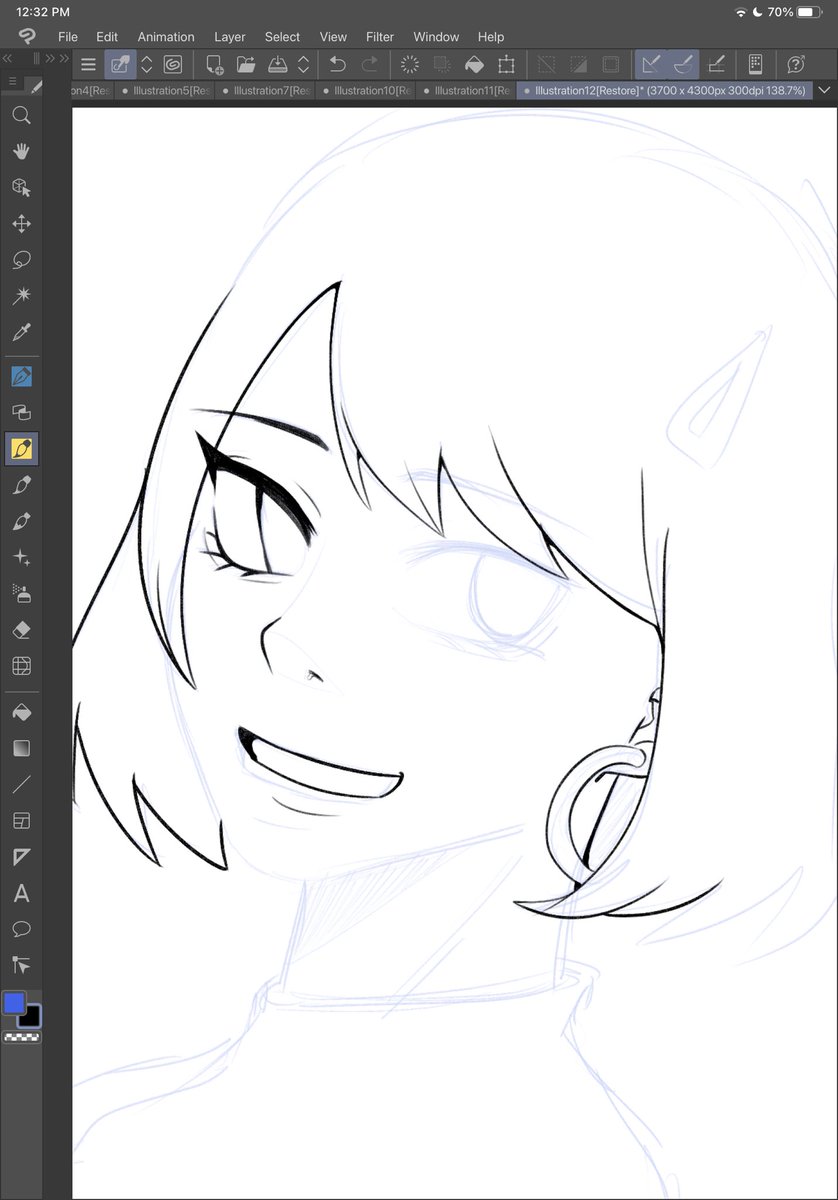Select the Text tool

pos(21,893)
